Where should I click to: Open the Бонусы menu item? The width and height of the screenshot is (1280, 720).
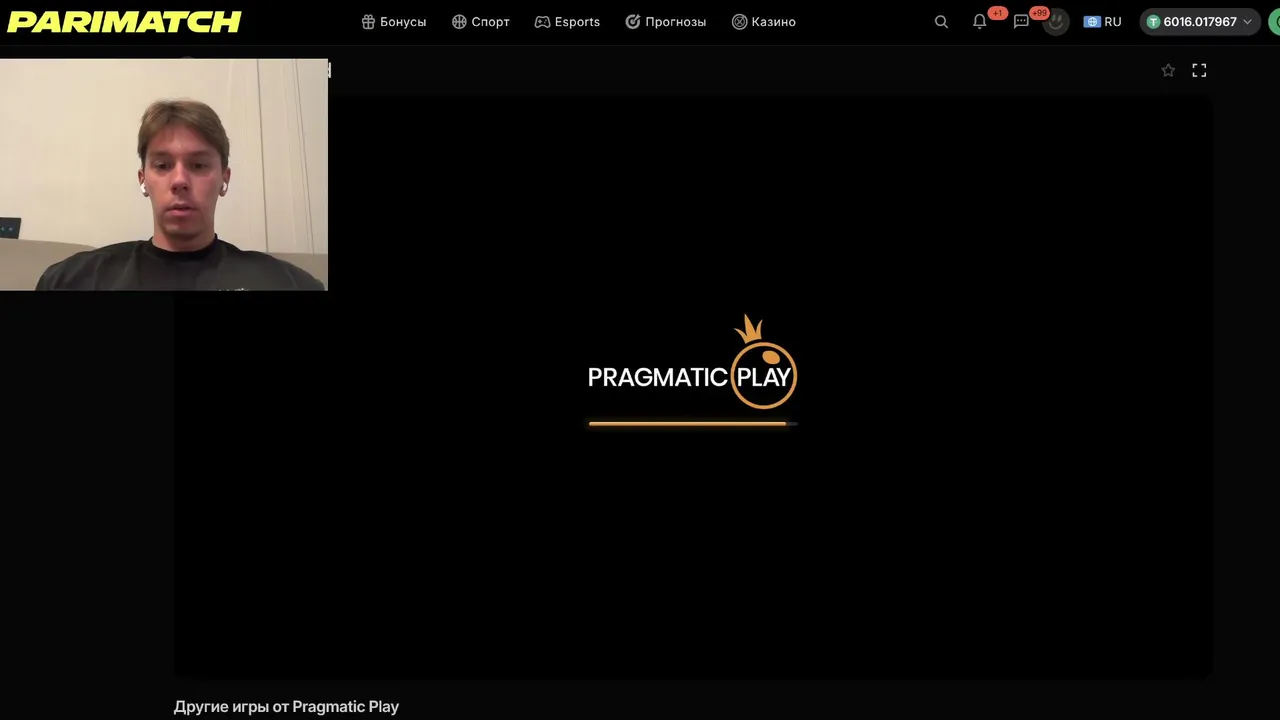point(394,22)
